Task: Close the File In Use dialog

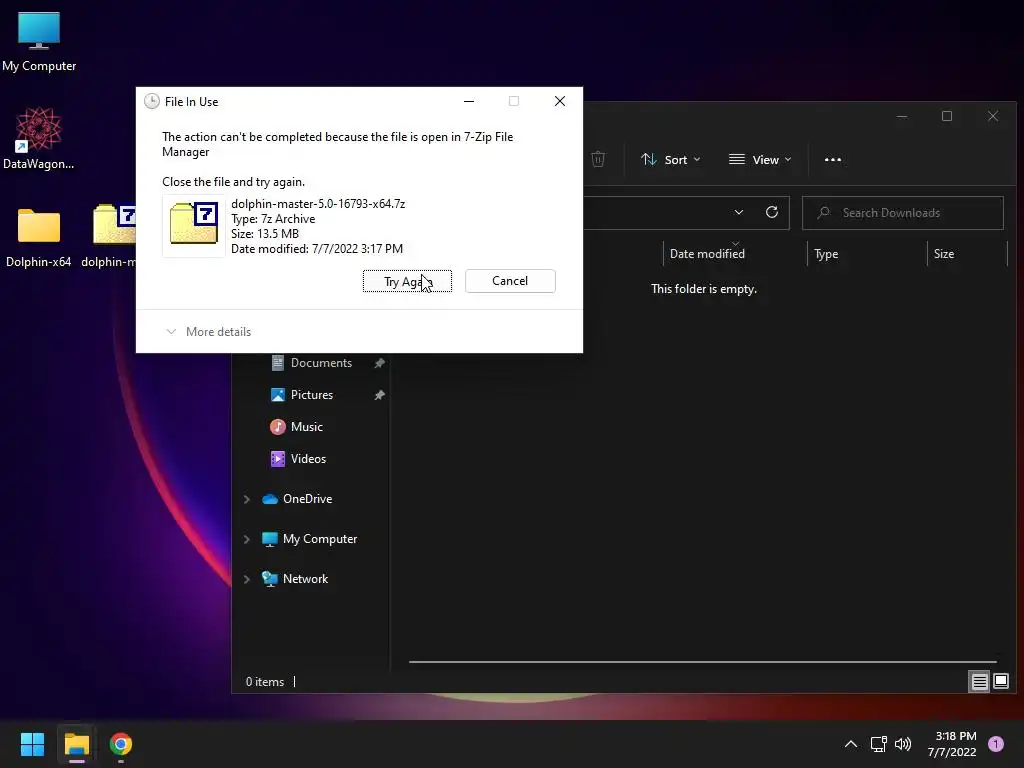Action: 560,101
